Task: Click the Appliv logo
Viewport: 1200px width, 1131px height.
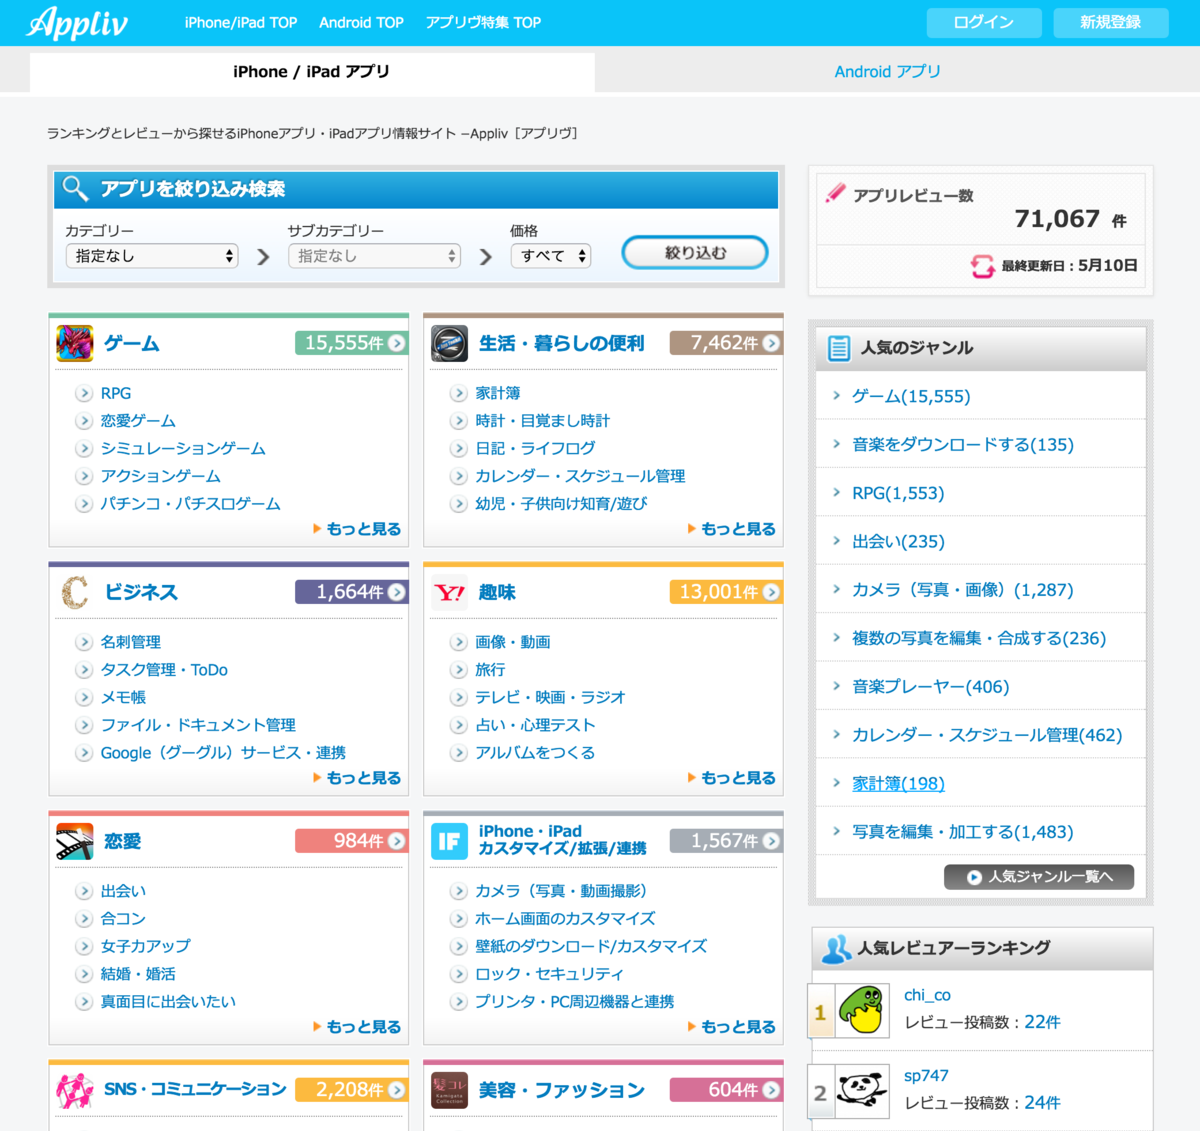Action: point(77,22)
